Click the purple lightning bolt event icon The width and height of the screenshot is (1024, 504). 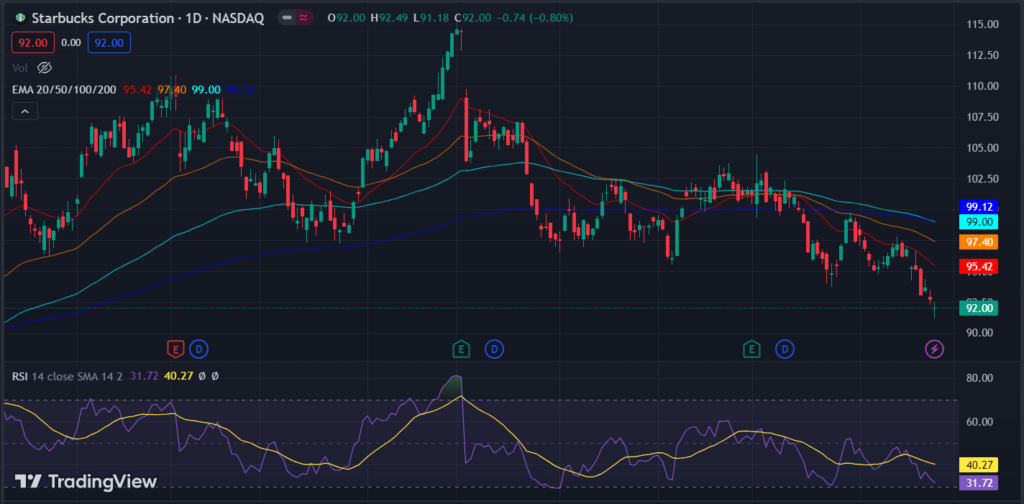click(x=935, y=349)
